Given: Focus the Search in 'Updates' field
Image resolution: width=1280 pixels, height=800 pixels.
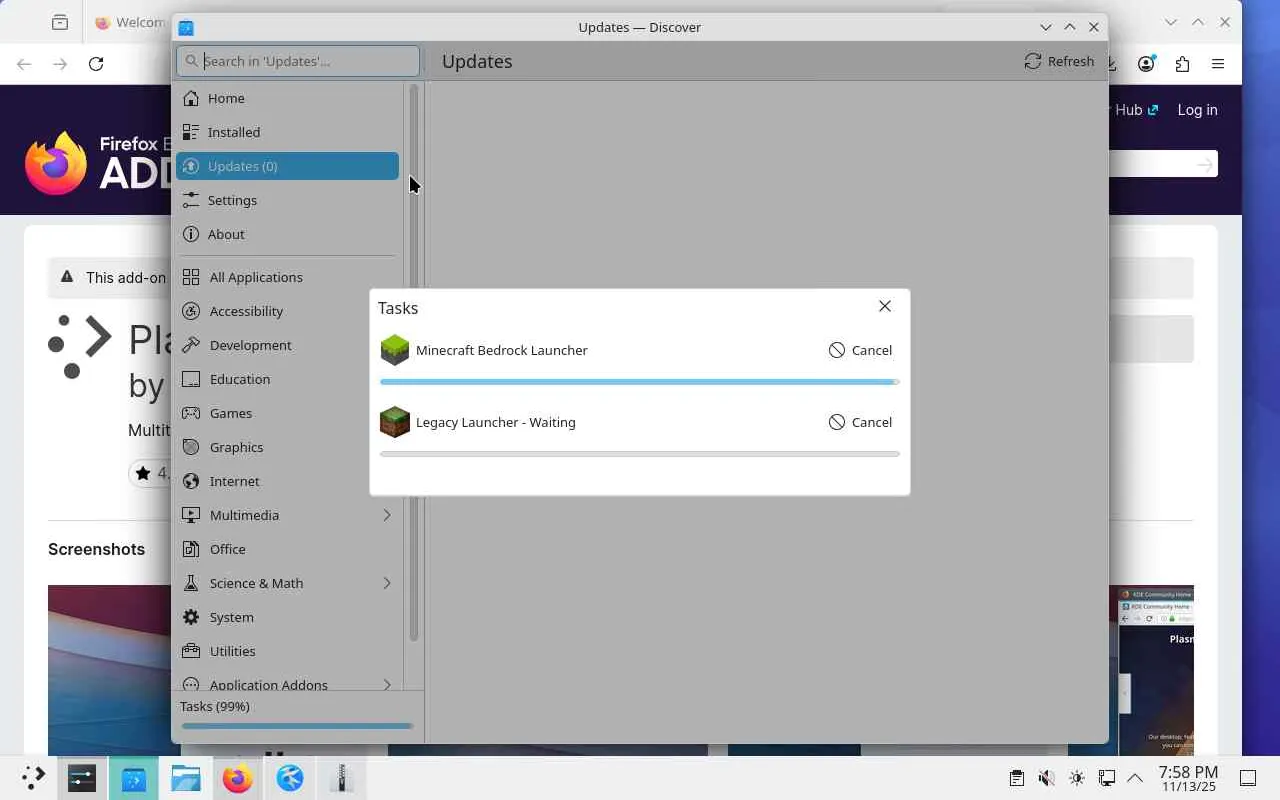Looking at the screenshot, I should point(298,61).
